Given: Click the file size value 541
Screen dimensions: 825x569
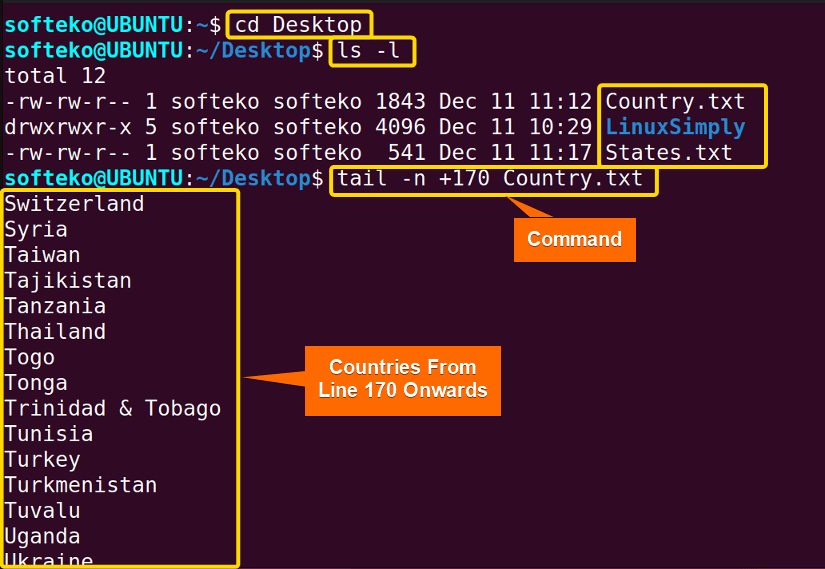Looking at the screenshot, I should click(x=407, y=153).
